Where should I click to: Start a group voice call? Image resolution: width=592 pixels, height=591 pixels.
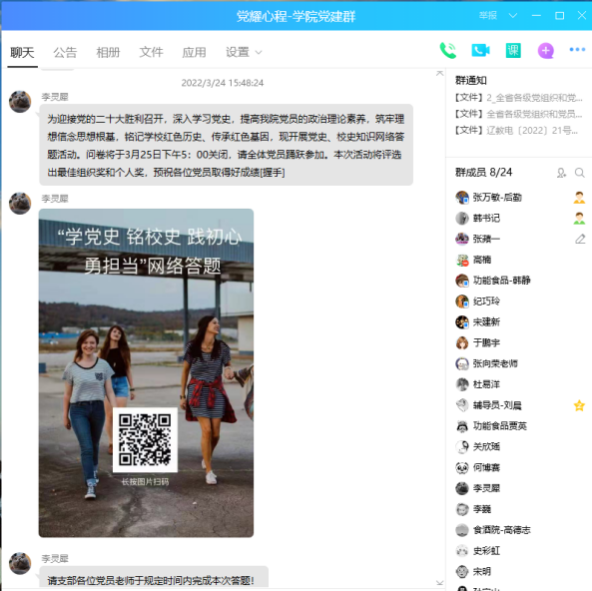448,51
